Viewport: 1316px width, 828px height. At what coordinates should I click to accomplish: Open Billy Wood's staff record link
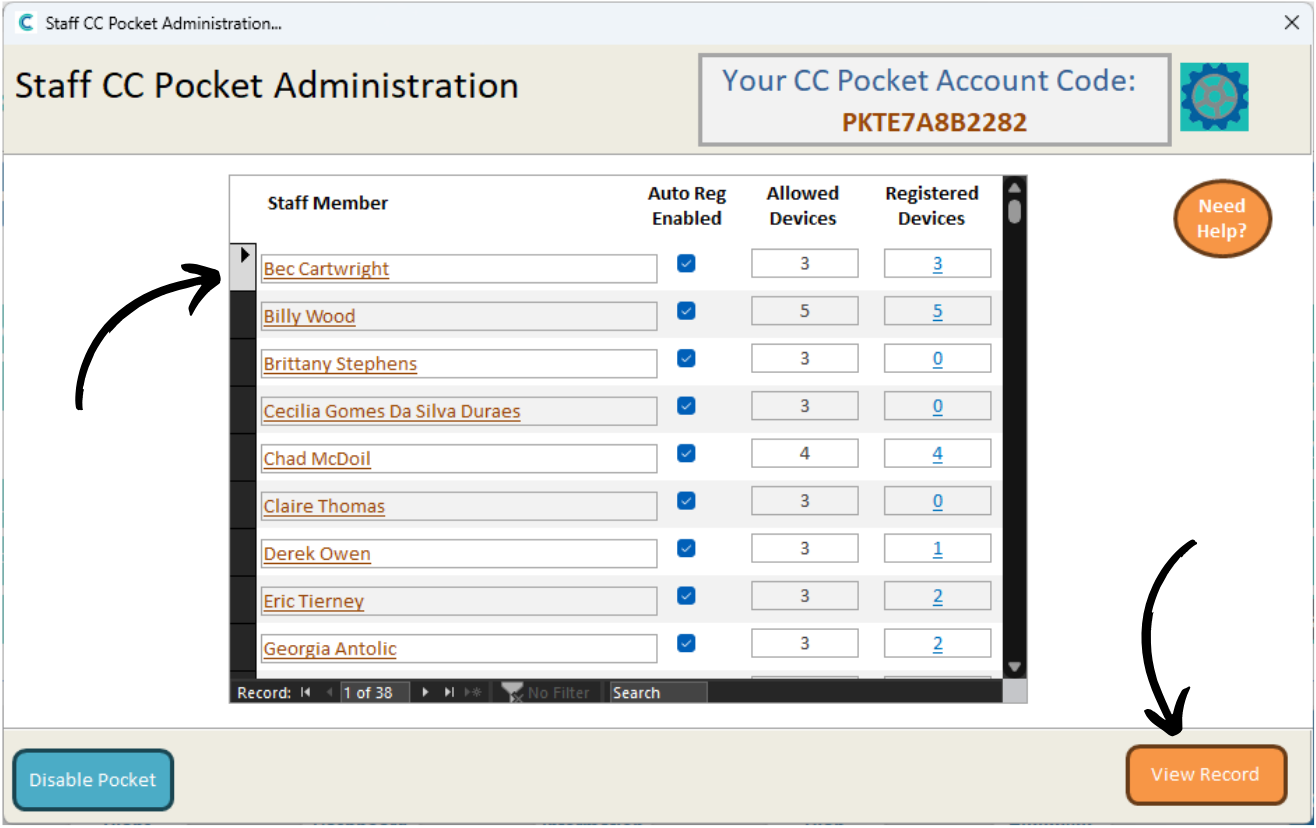click(310, 316)
